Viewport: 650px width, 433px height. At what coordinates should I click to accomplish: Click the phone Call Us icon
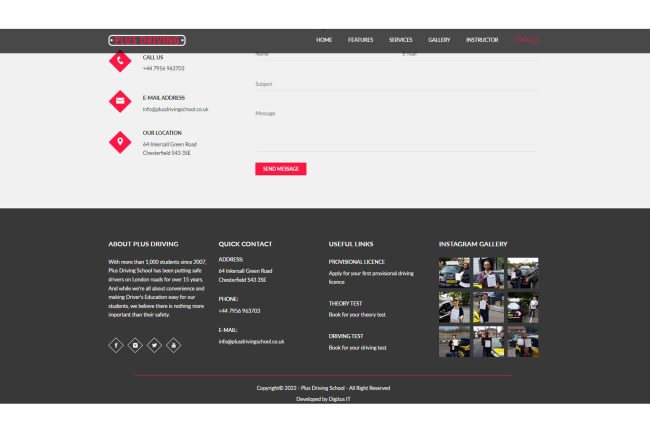[120, 62]
